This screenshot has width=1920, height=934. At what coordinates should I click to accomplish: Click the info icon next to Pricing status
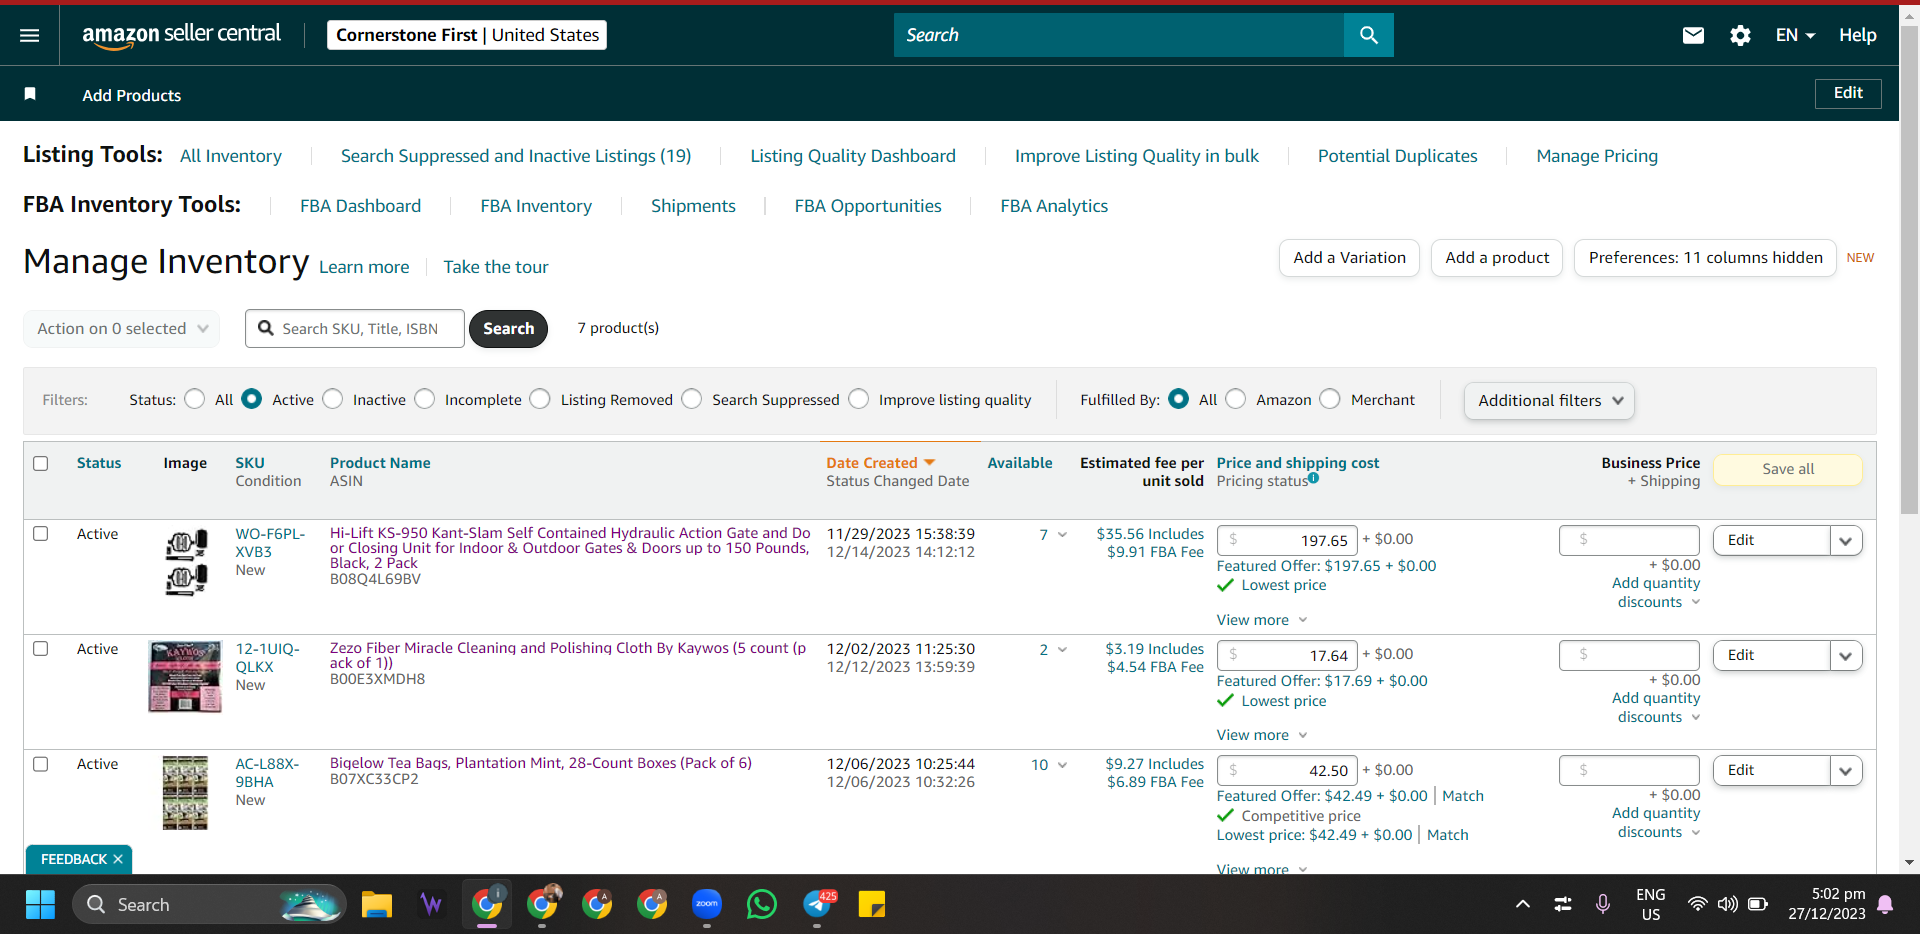click(1313, 478)
